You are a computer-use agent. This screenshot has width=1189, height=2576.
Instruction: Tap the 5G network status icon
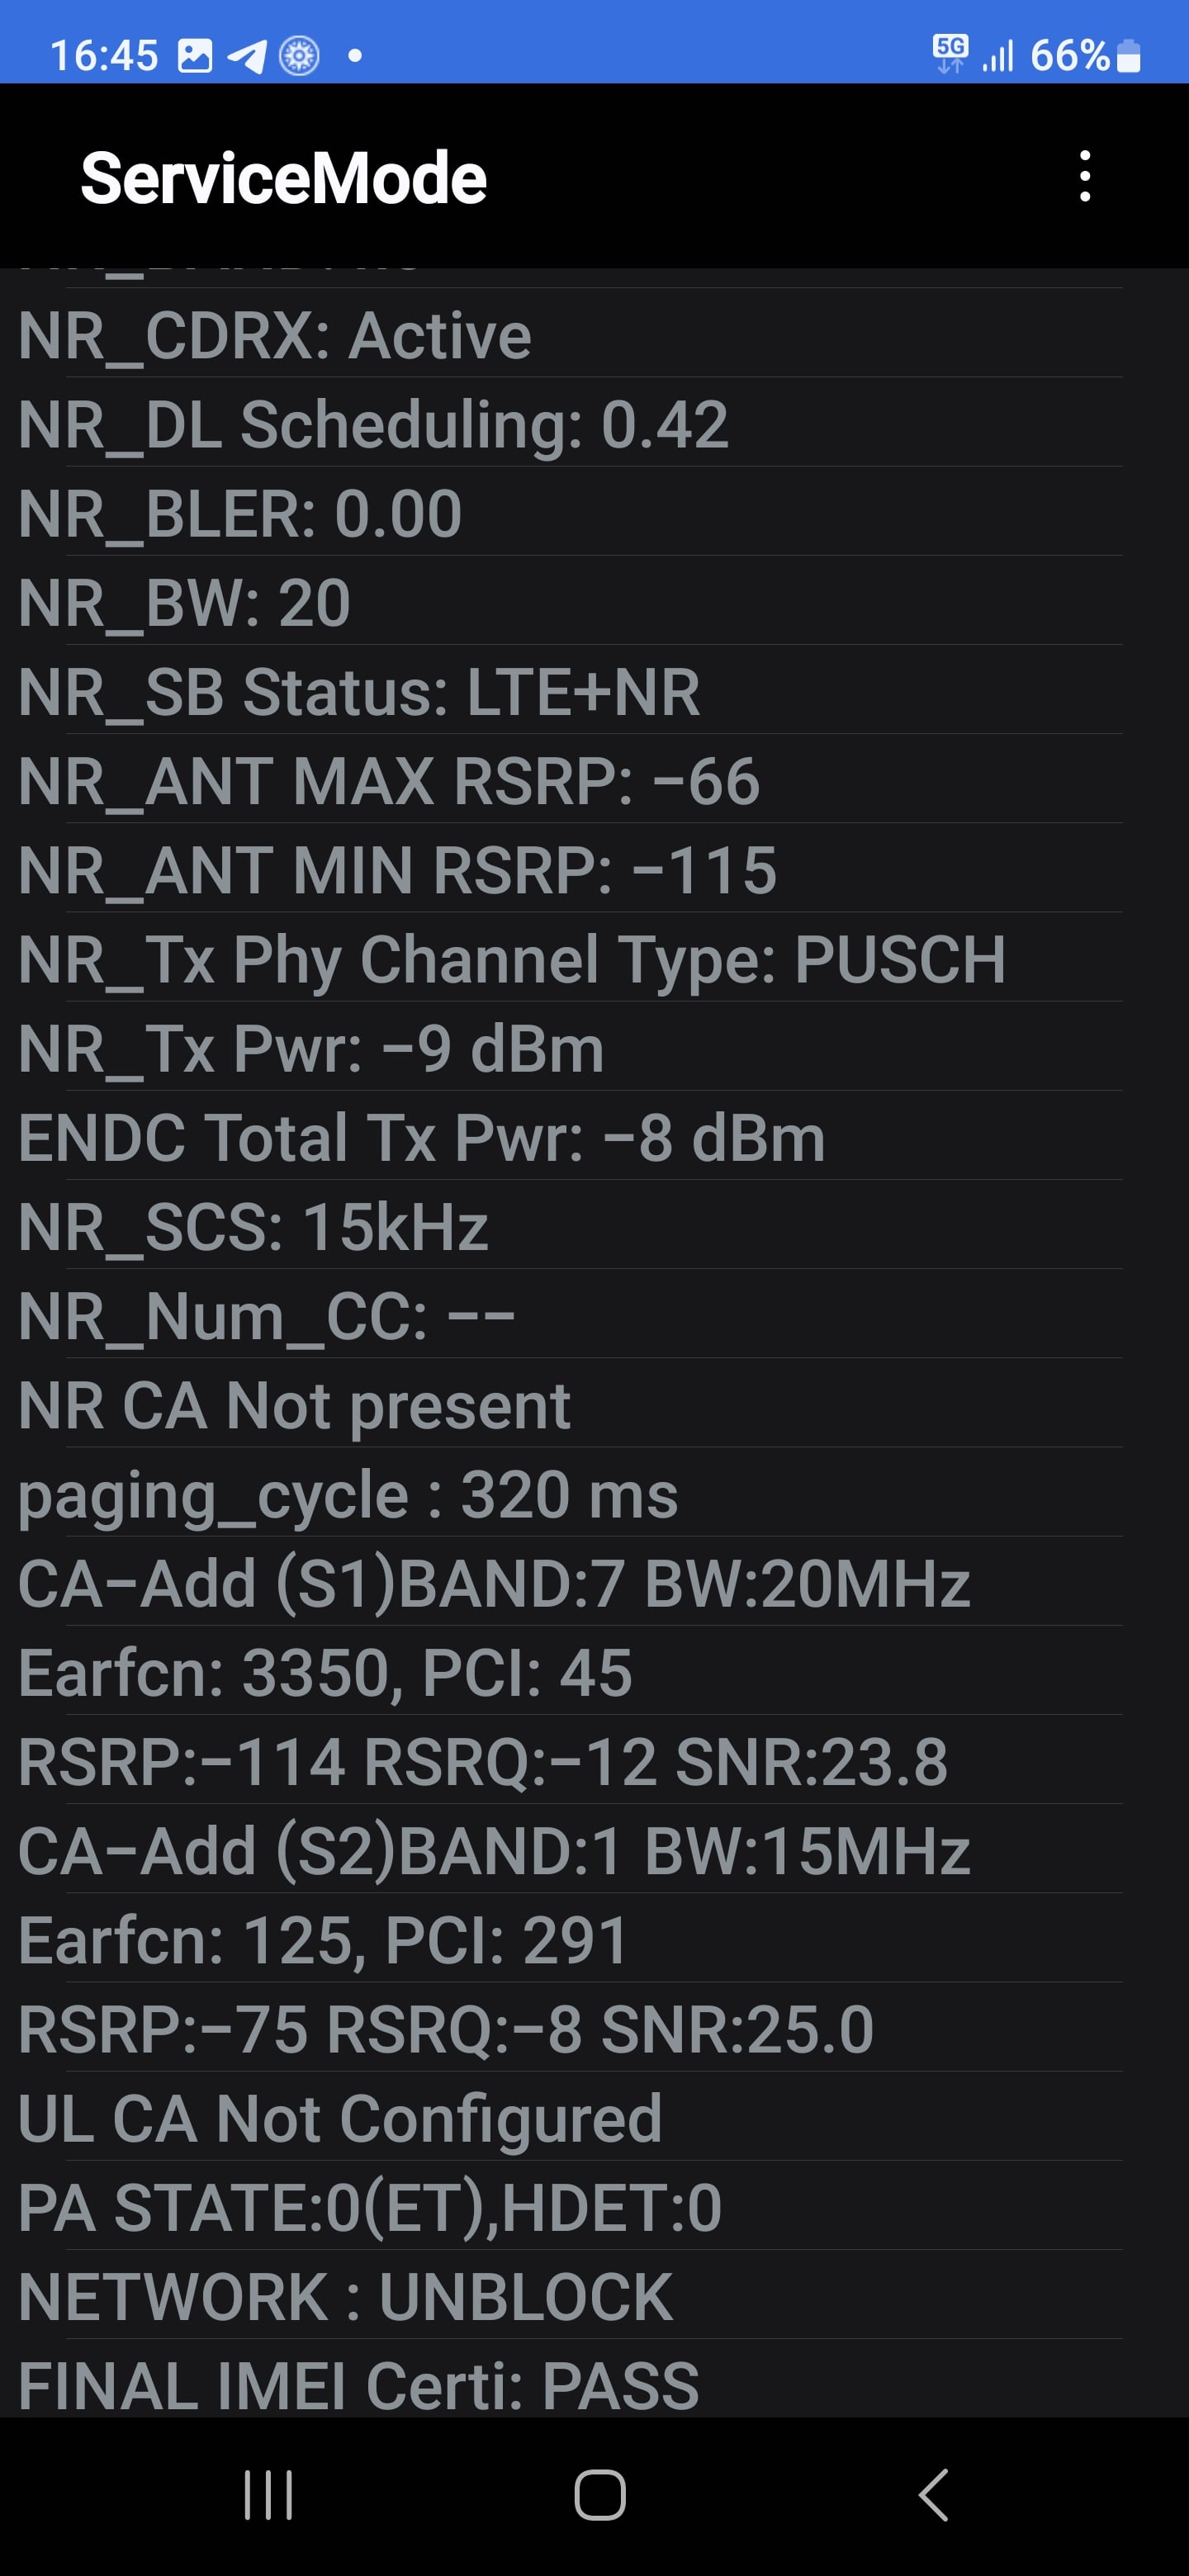[950, 53]
